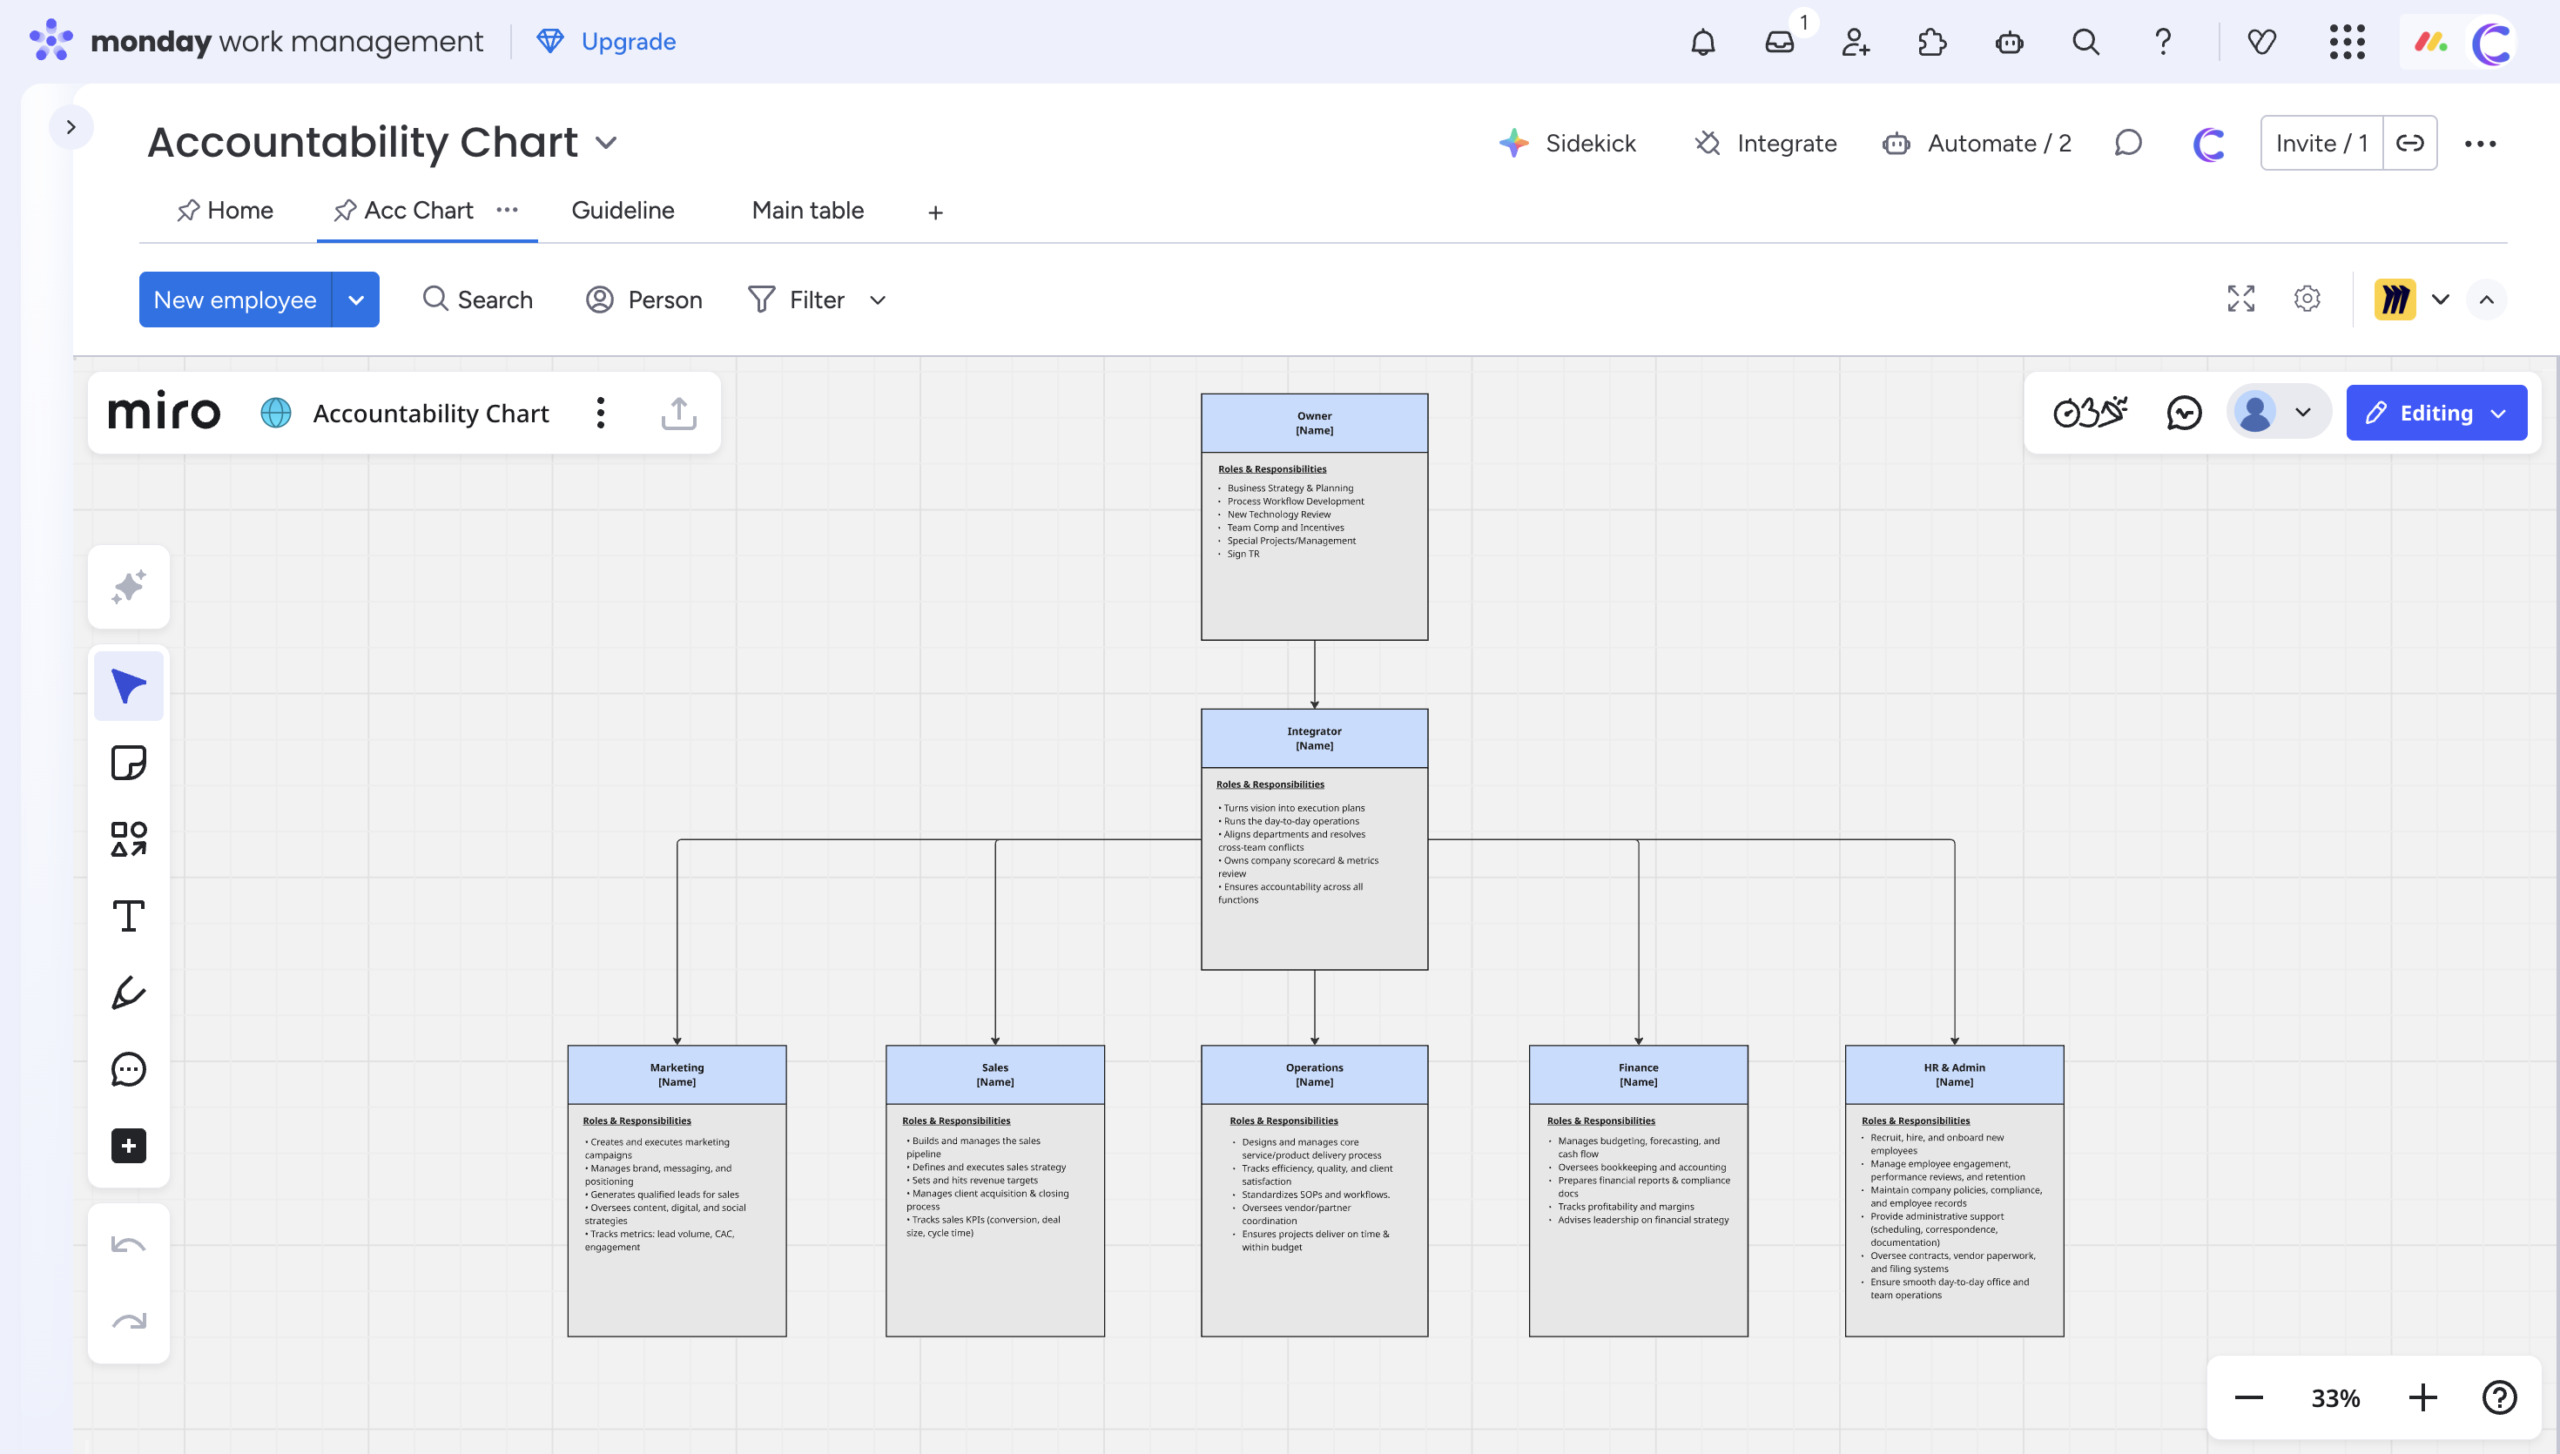This screenshot has width=2560, height=1454.
Task: Zoom in with the plus button
Action: tap(2422, 1397)
